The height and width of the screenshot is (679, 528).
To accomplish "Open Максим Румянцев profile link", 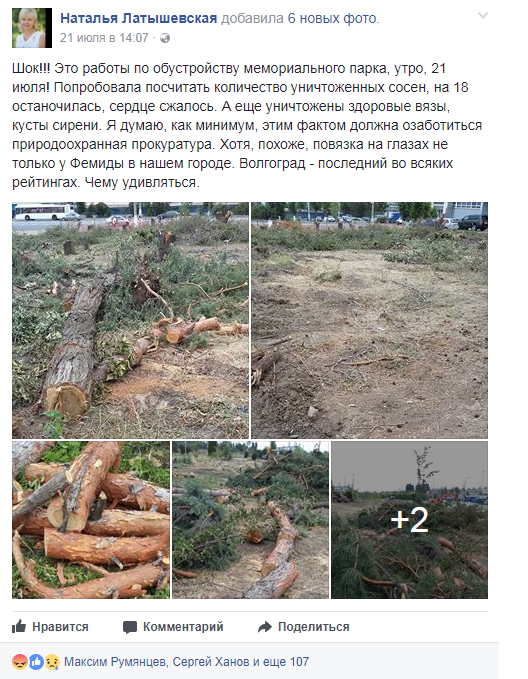I will point(115,662).
